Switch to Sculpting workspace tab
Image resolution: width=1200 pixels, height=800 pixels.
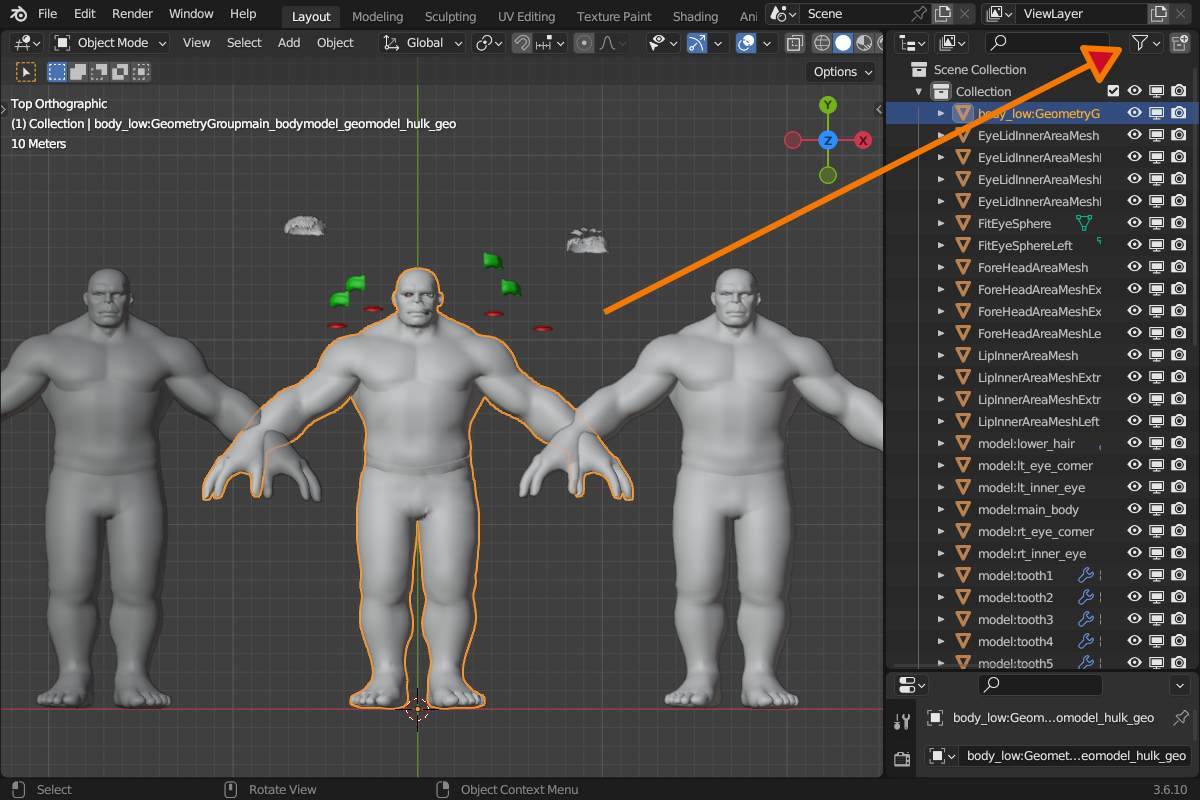coord(450,16)
